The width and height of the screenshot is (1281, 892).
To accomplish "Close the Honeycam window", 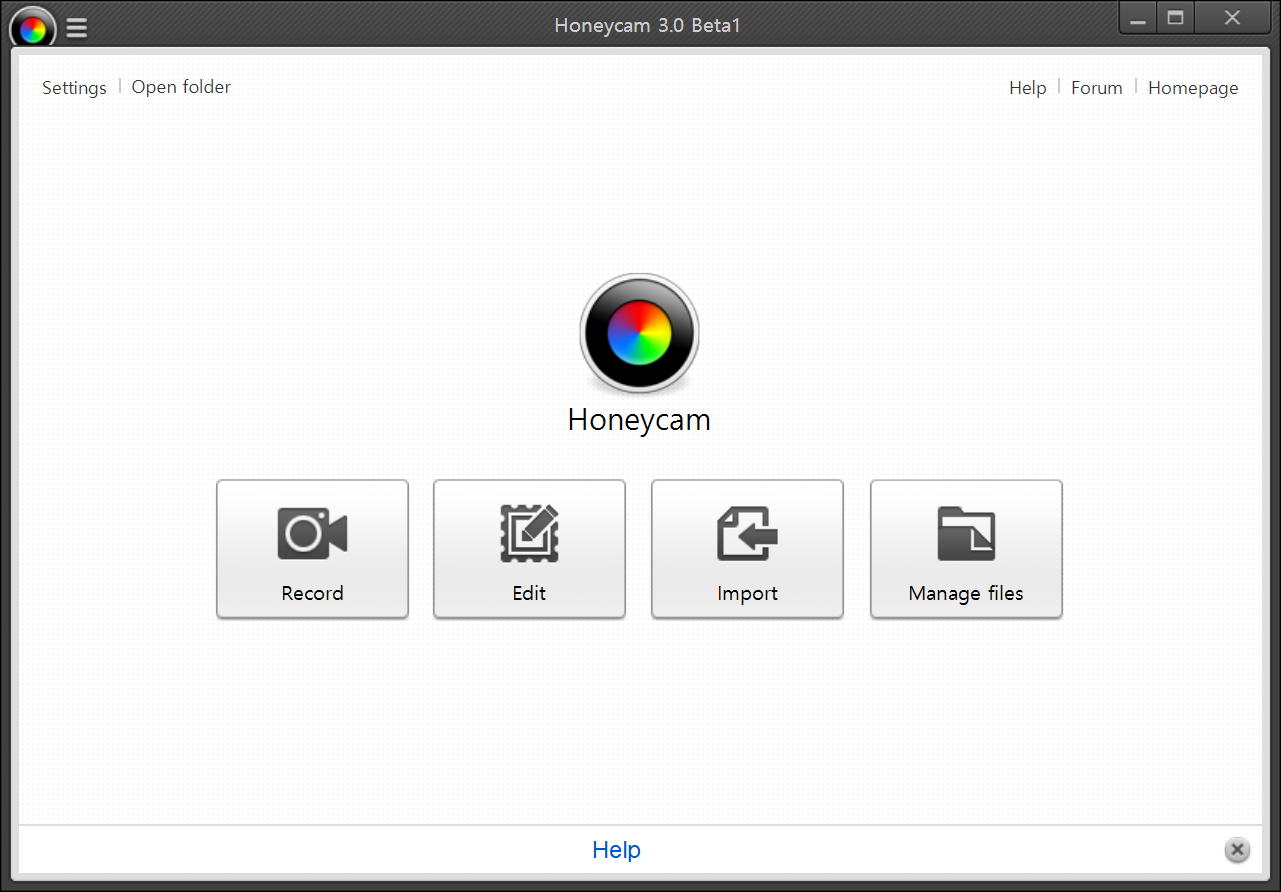I will [1232, 18].
